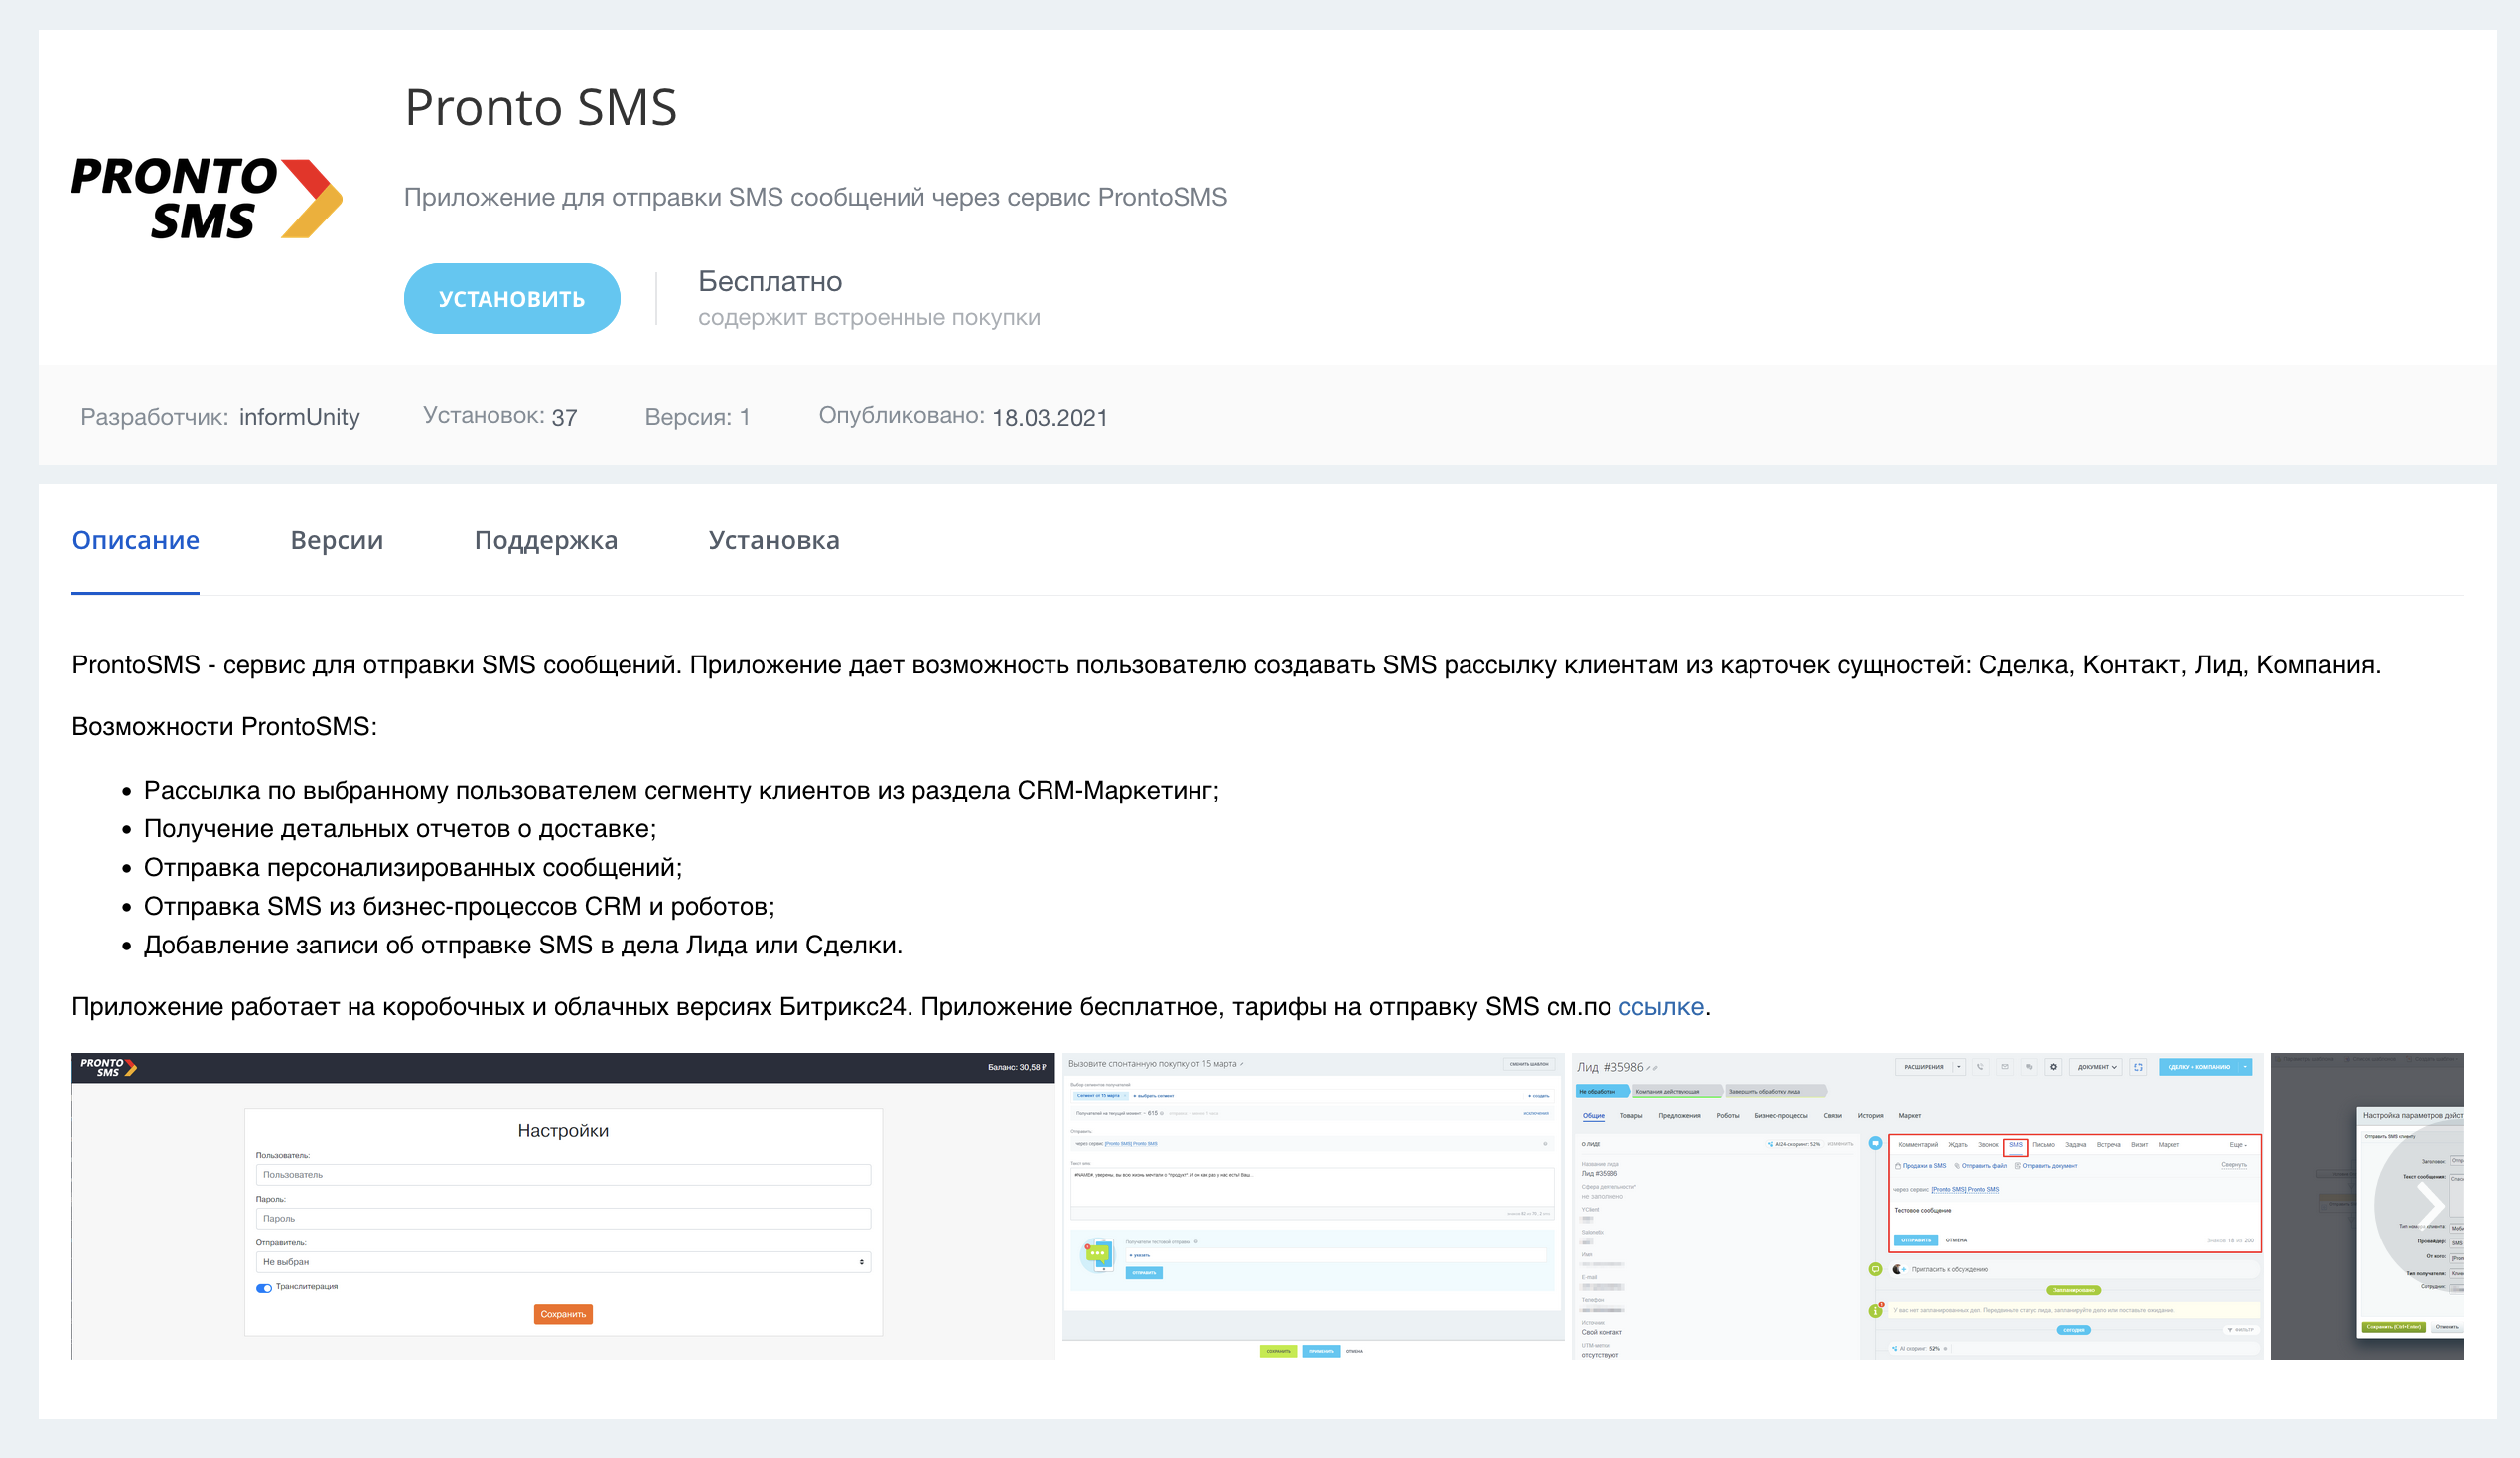Open the SMS campaign segment screenshot thumbnail
The width and height of the screenshot is (2520, 1458).
pyautogui.click(x=1313, y=1205)
